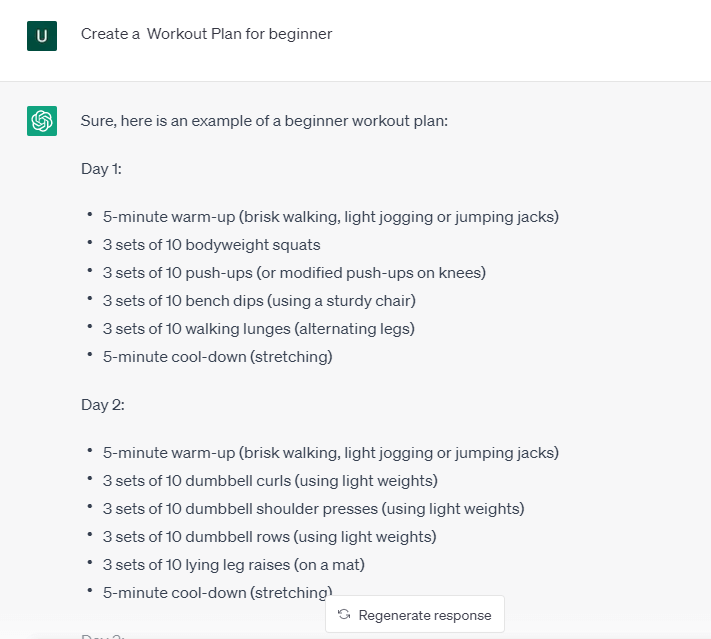This screenshot has width=711, height=639.
Task: Click the bodyweight squats line
Action: (x=211, y=245)
